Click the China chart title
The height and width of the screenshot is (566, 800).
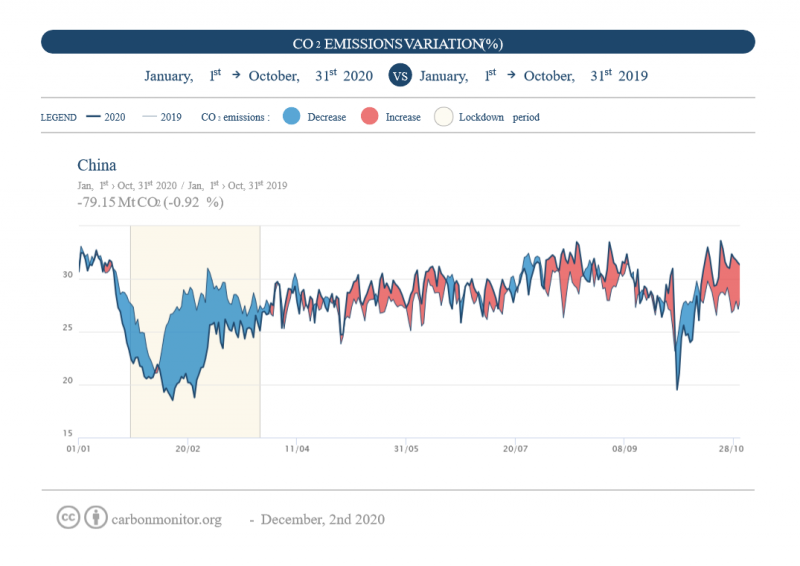click(97, 165)
